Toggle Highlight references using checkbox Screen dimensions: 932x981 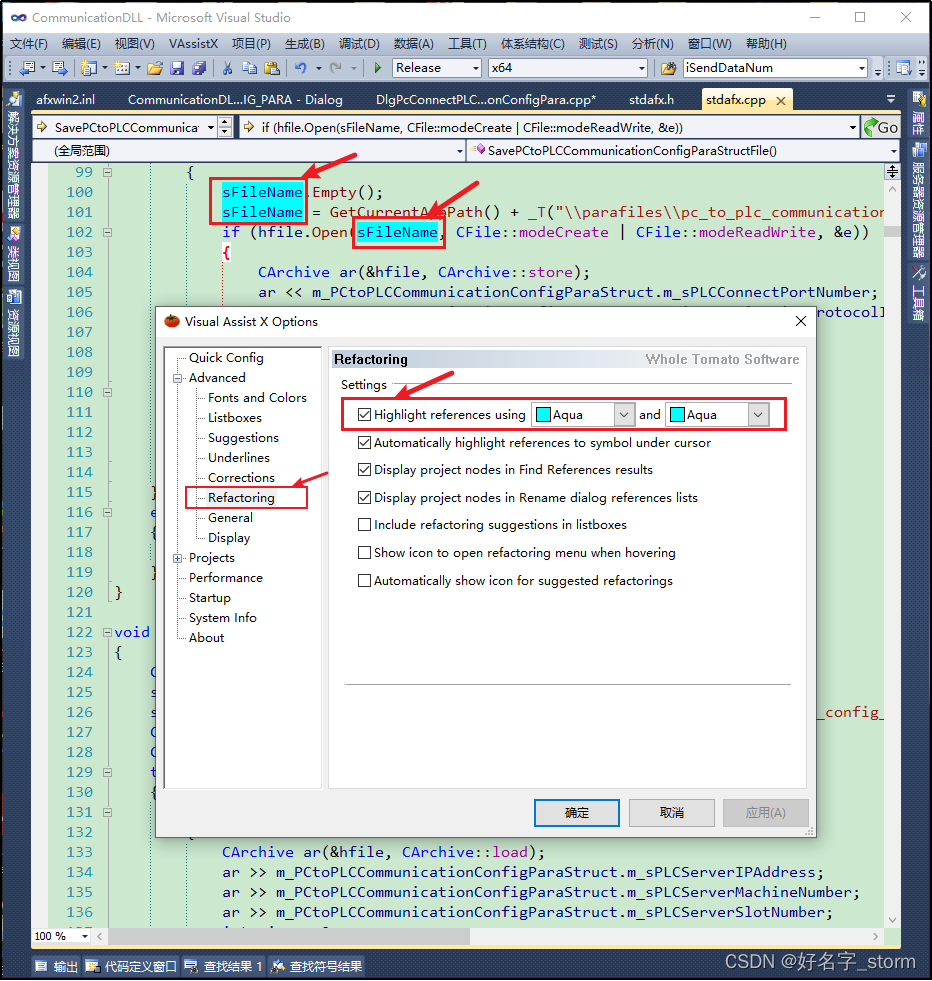coord(364,414)
